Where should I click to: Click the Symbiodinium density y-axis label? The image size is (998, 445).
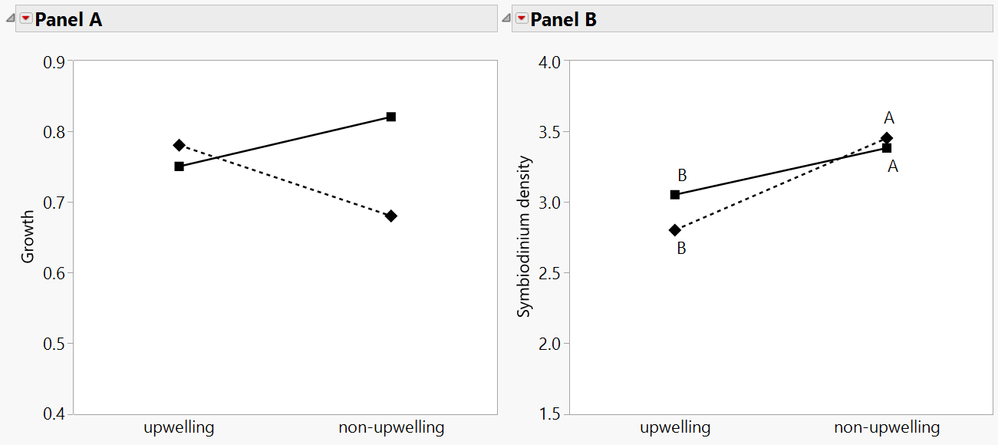click(x=523, y=238)
